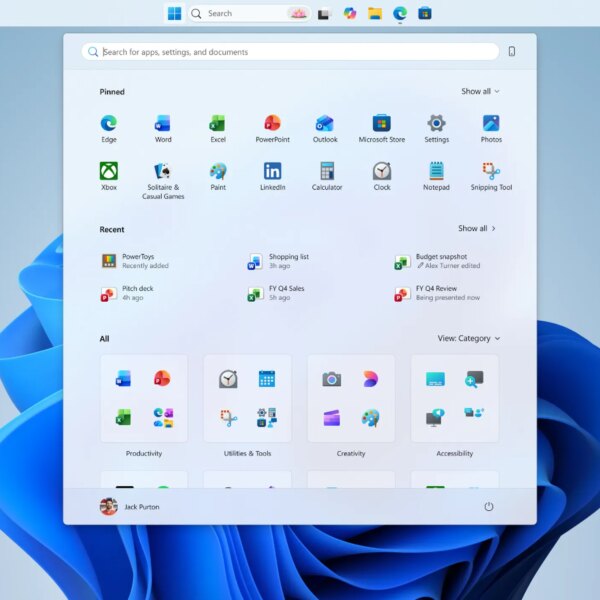Screen dimensions: 600x600
Task: Open the FY Q4 Sales spreadsheet
Action: tap(276, 293)
